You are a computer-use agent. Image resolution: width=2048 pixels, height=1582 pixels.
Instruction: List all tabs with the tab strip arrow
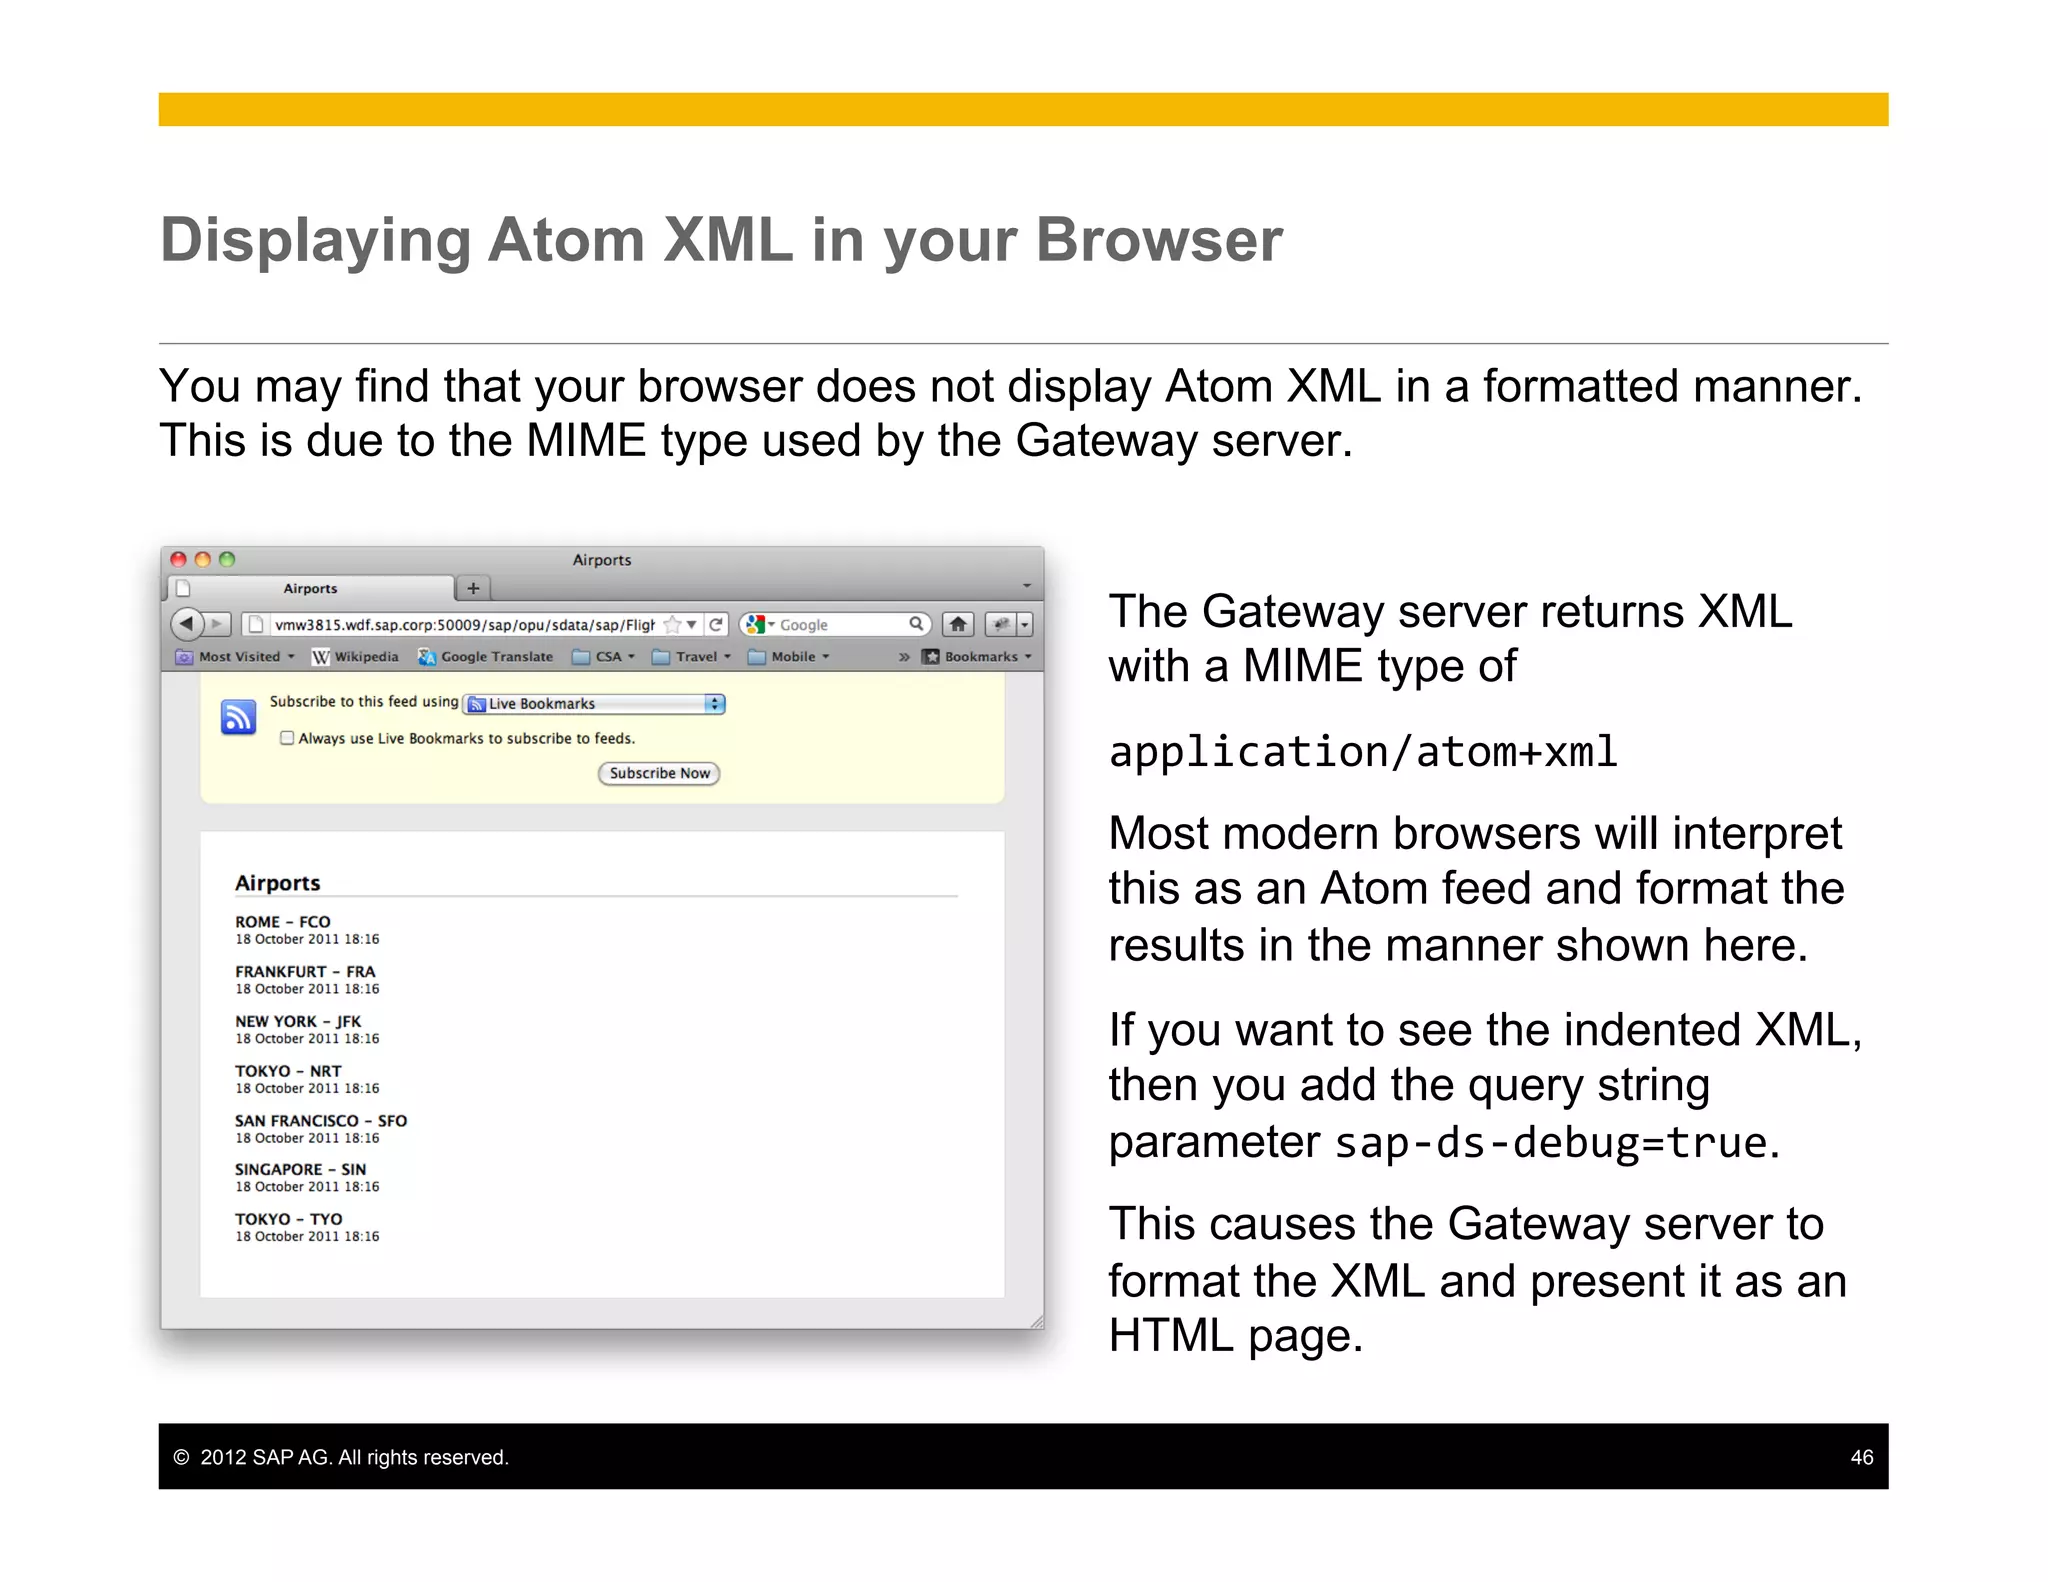point(1026,586)
